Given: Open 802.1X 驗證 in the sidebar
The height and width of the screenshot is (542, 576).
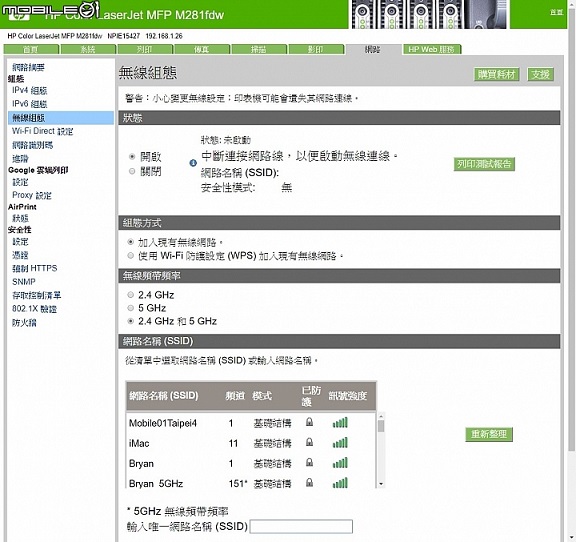Looking at the screenshot, I should (x=35, y=309).
